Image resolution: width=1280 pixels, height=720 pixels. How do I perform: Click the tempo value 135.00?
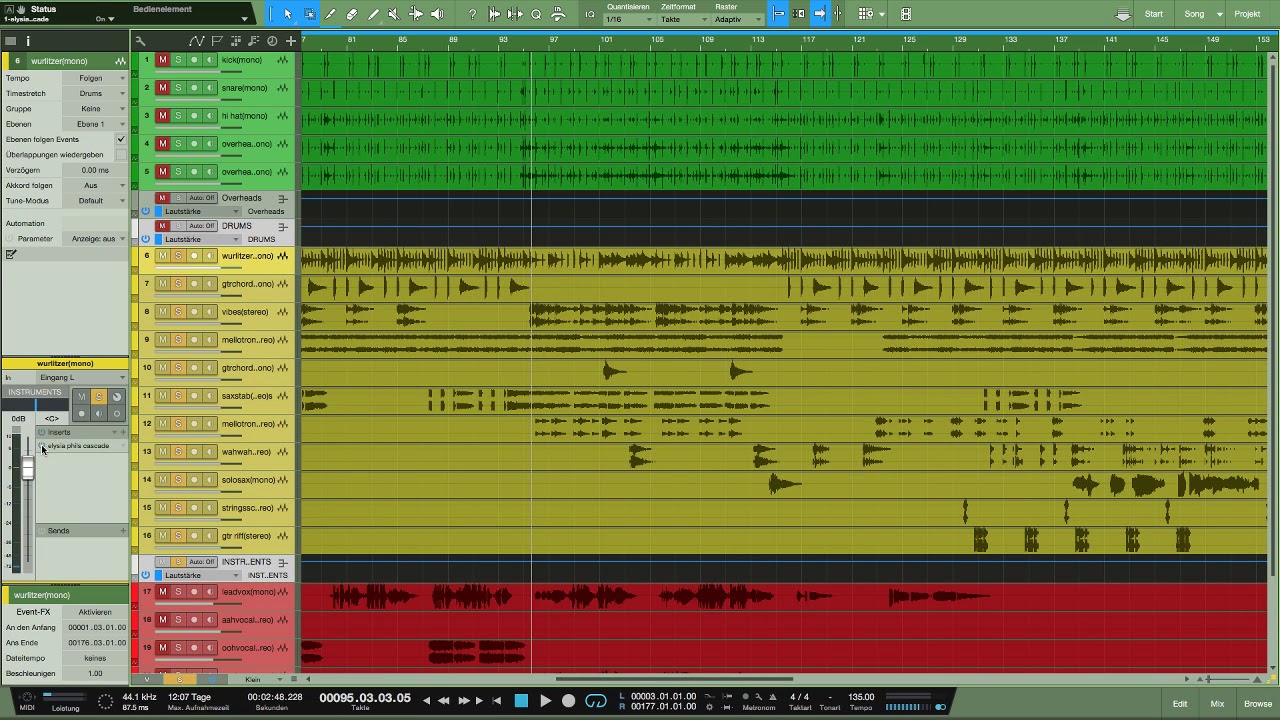pos(861,697)
